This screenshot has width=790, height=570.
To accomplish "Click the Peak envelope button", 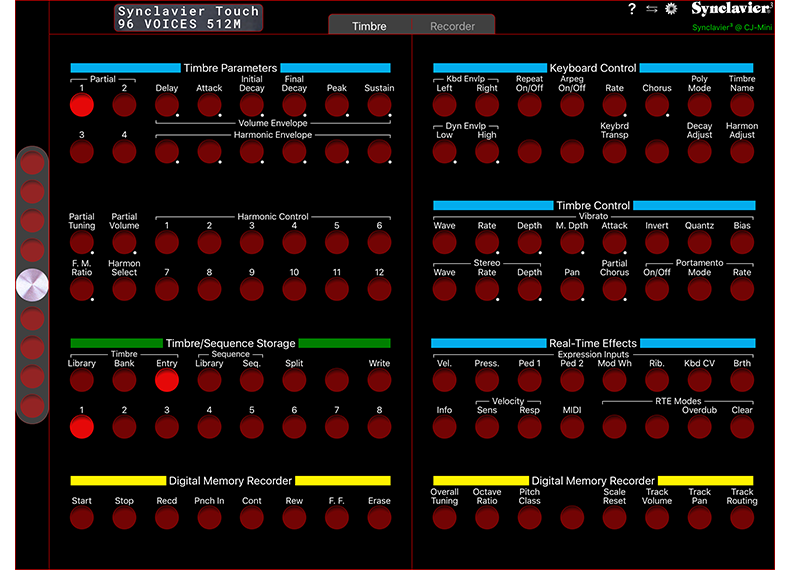I will point(337,105).
